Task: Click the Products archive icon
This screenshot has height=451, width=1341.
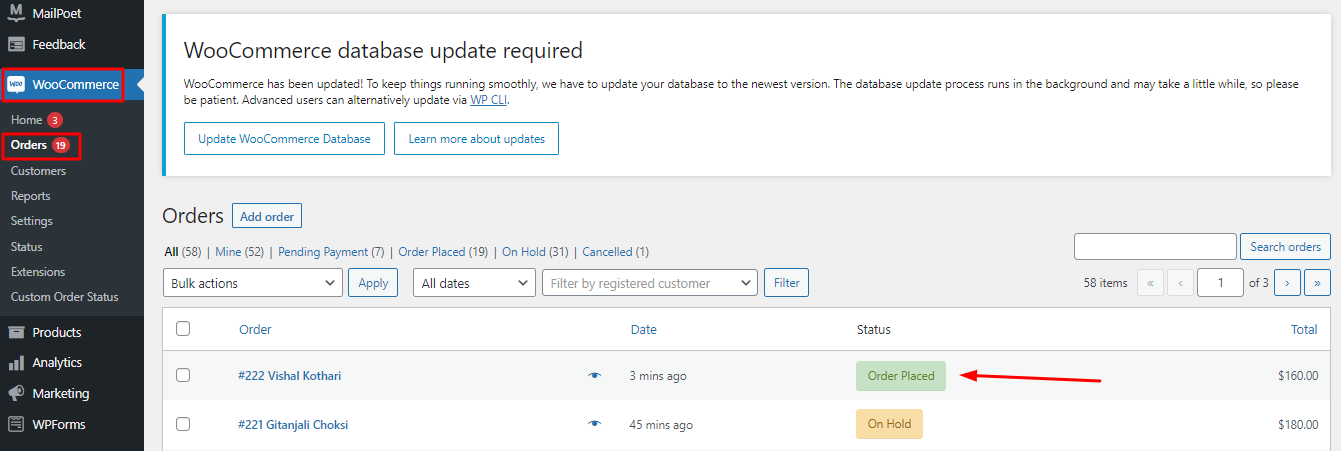Action: 16,332
